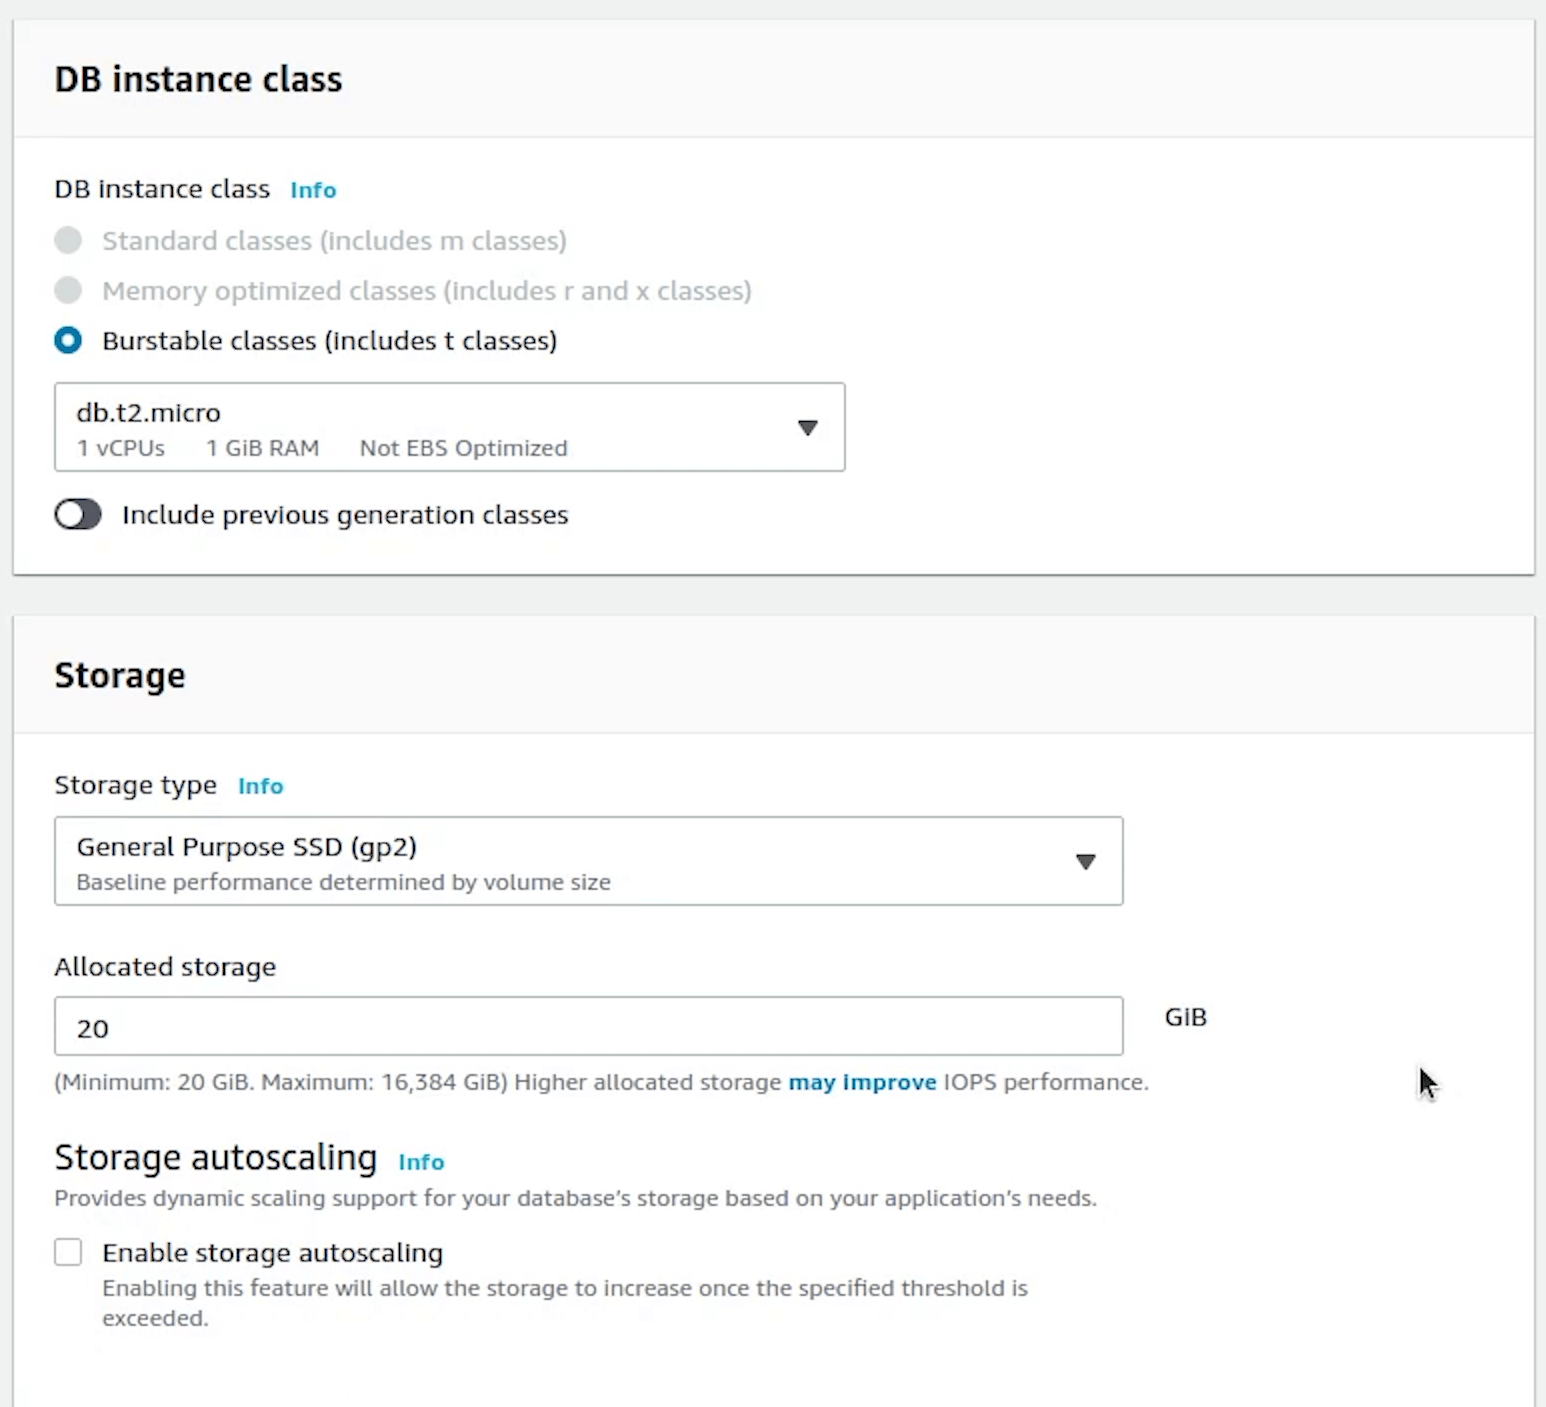Click the "Include previous generation classes" label
The height and width of the screenshot is (1407, 1546).
[x=345, y=515]
